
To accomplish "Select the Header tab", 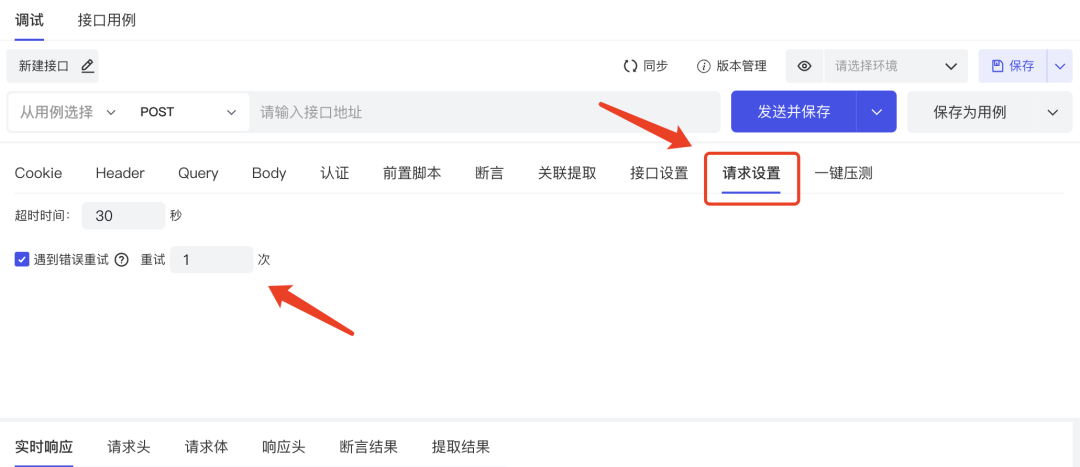I will click(120, 173).
